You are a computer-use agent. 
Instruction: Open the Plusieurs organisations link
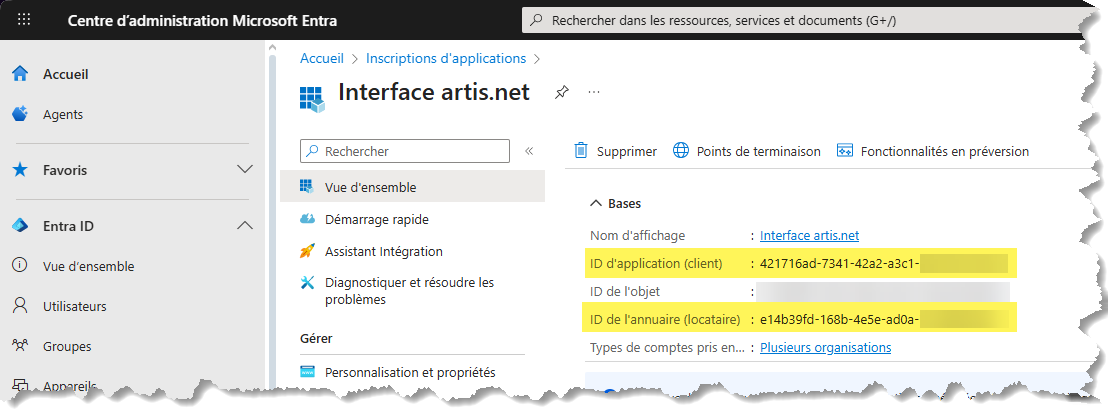pos(825,347)
